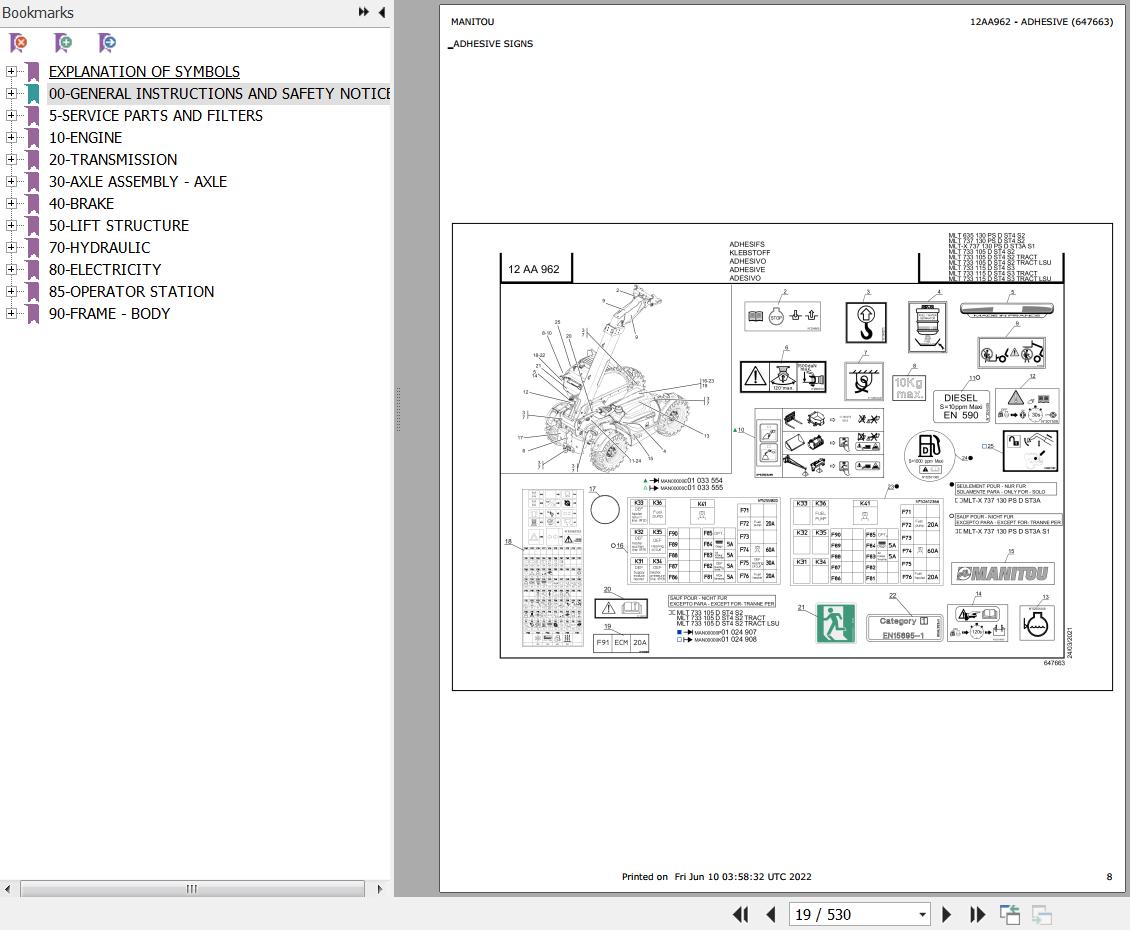Go to the next page
This screenshot has width=1130, height=930.
[947, 915]
